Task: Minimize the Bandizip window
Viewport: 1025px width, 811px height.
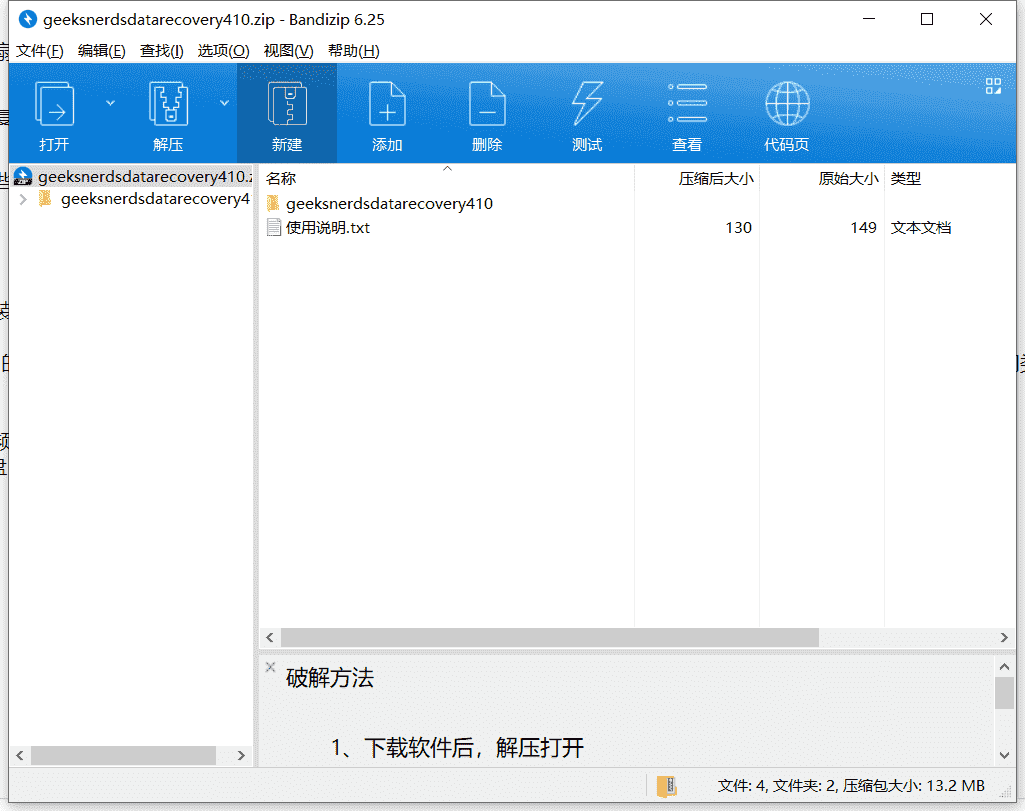Action: pos(869,19)
